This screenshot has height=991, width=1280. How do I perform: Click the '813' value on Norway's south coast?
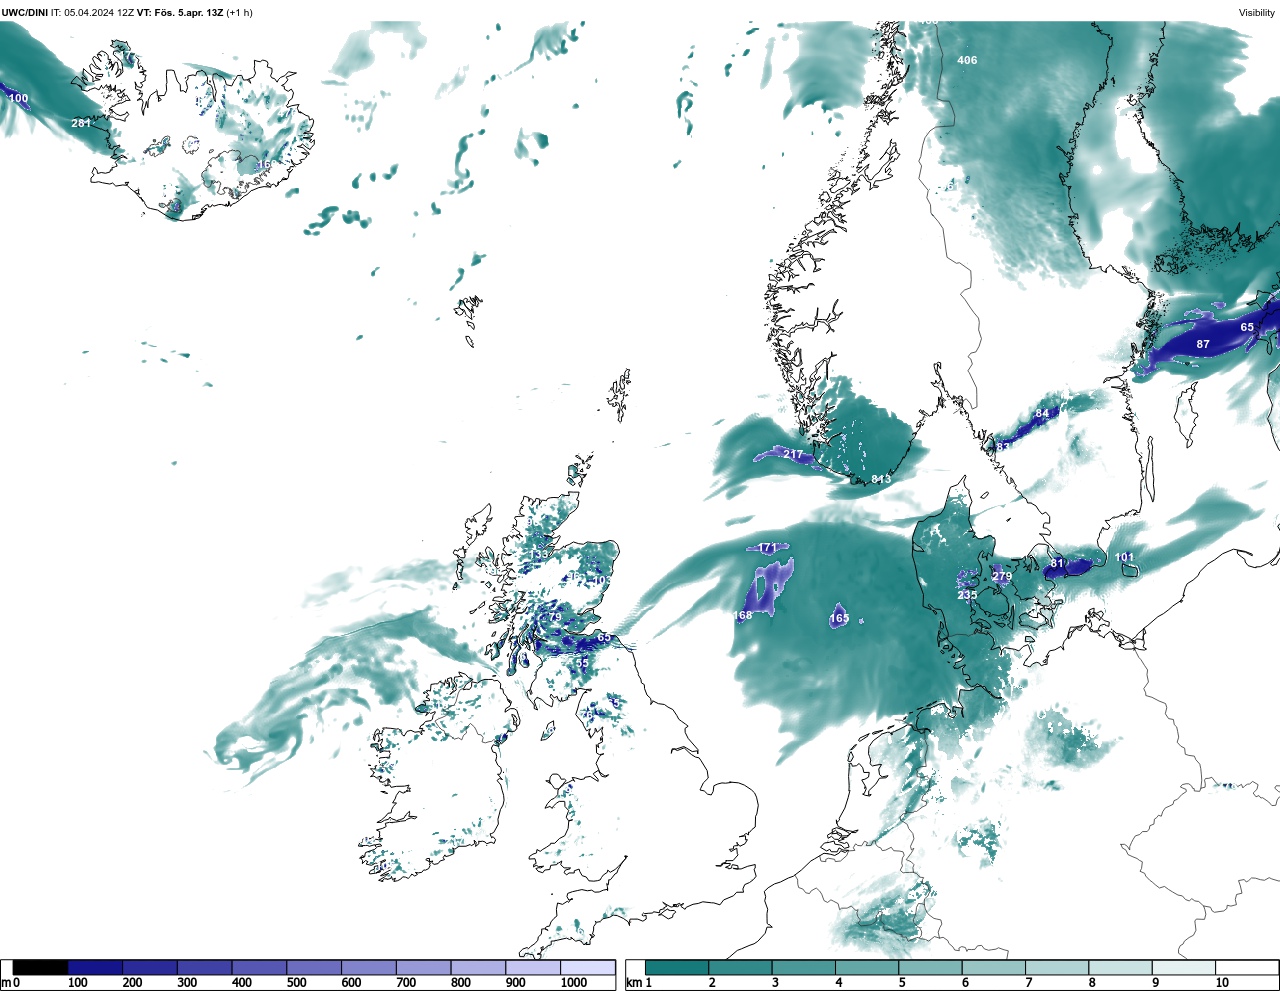[881, 479]
